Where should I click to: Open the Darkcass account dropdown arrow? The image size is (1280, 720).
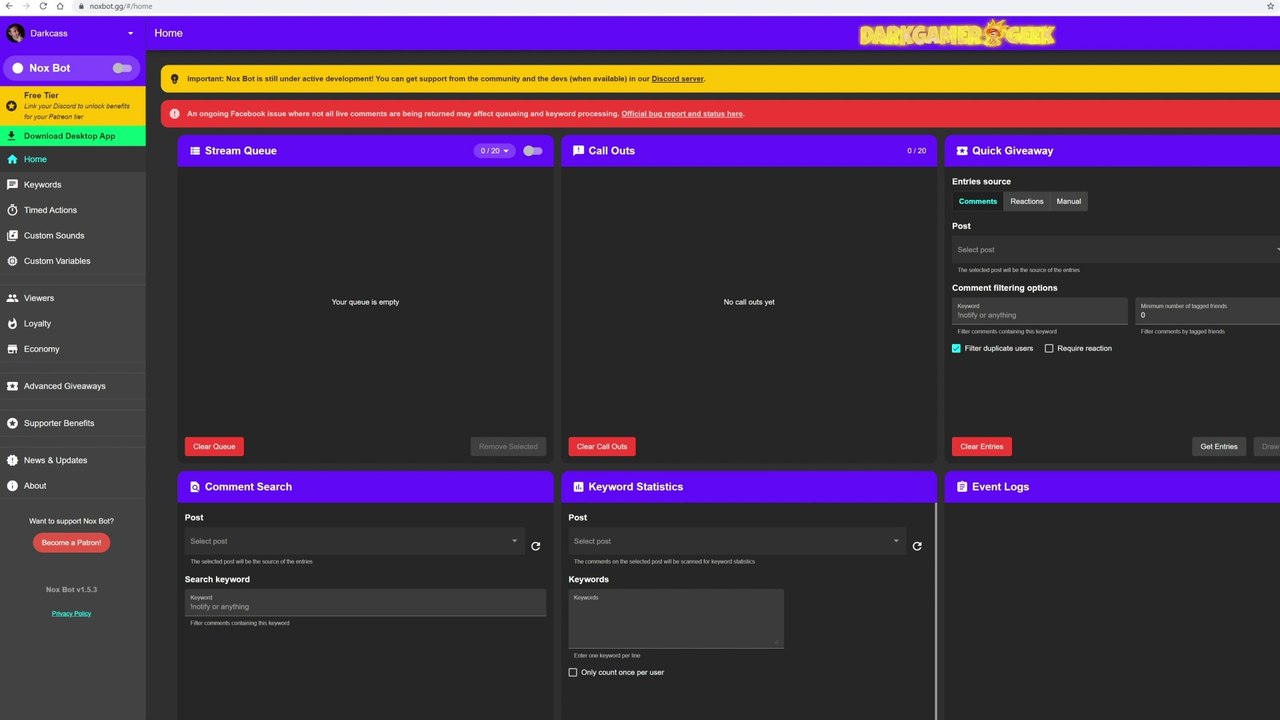tap(130, 33)
